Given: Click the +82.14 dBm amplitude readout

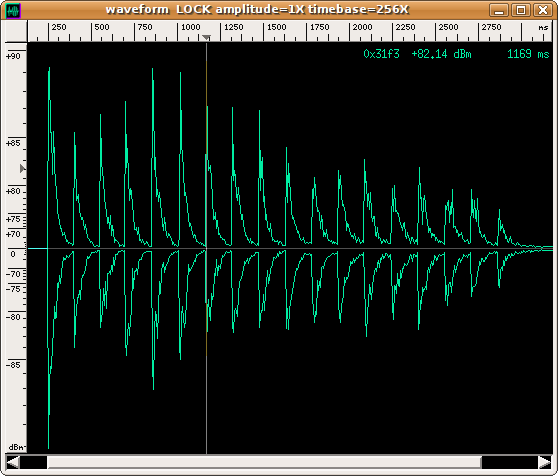Looking at the screenshot, I should [441, 54].
